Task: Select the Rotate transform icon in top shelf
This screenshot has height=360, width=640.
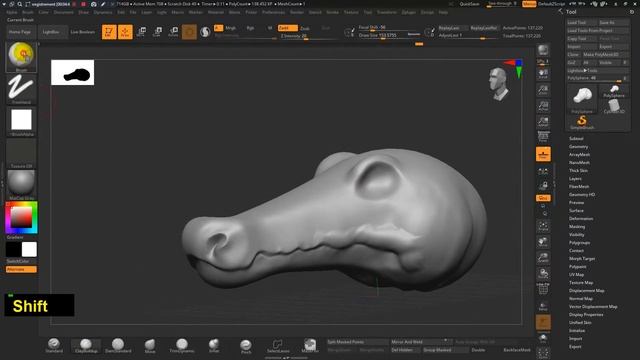Action: point(173,32)
